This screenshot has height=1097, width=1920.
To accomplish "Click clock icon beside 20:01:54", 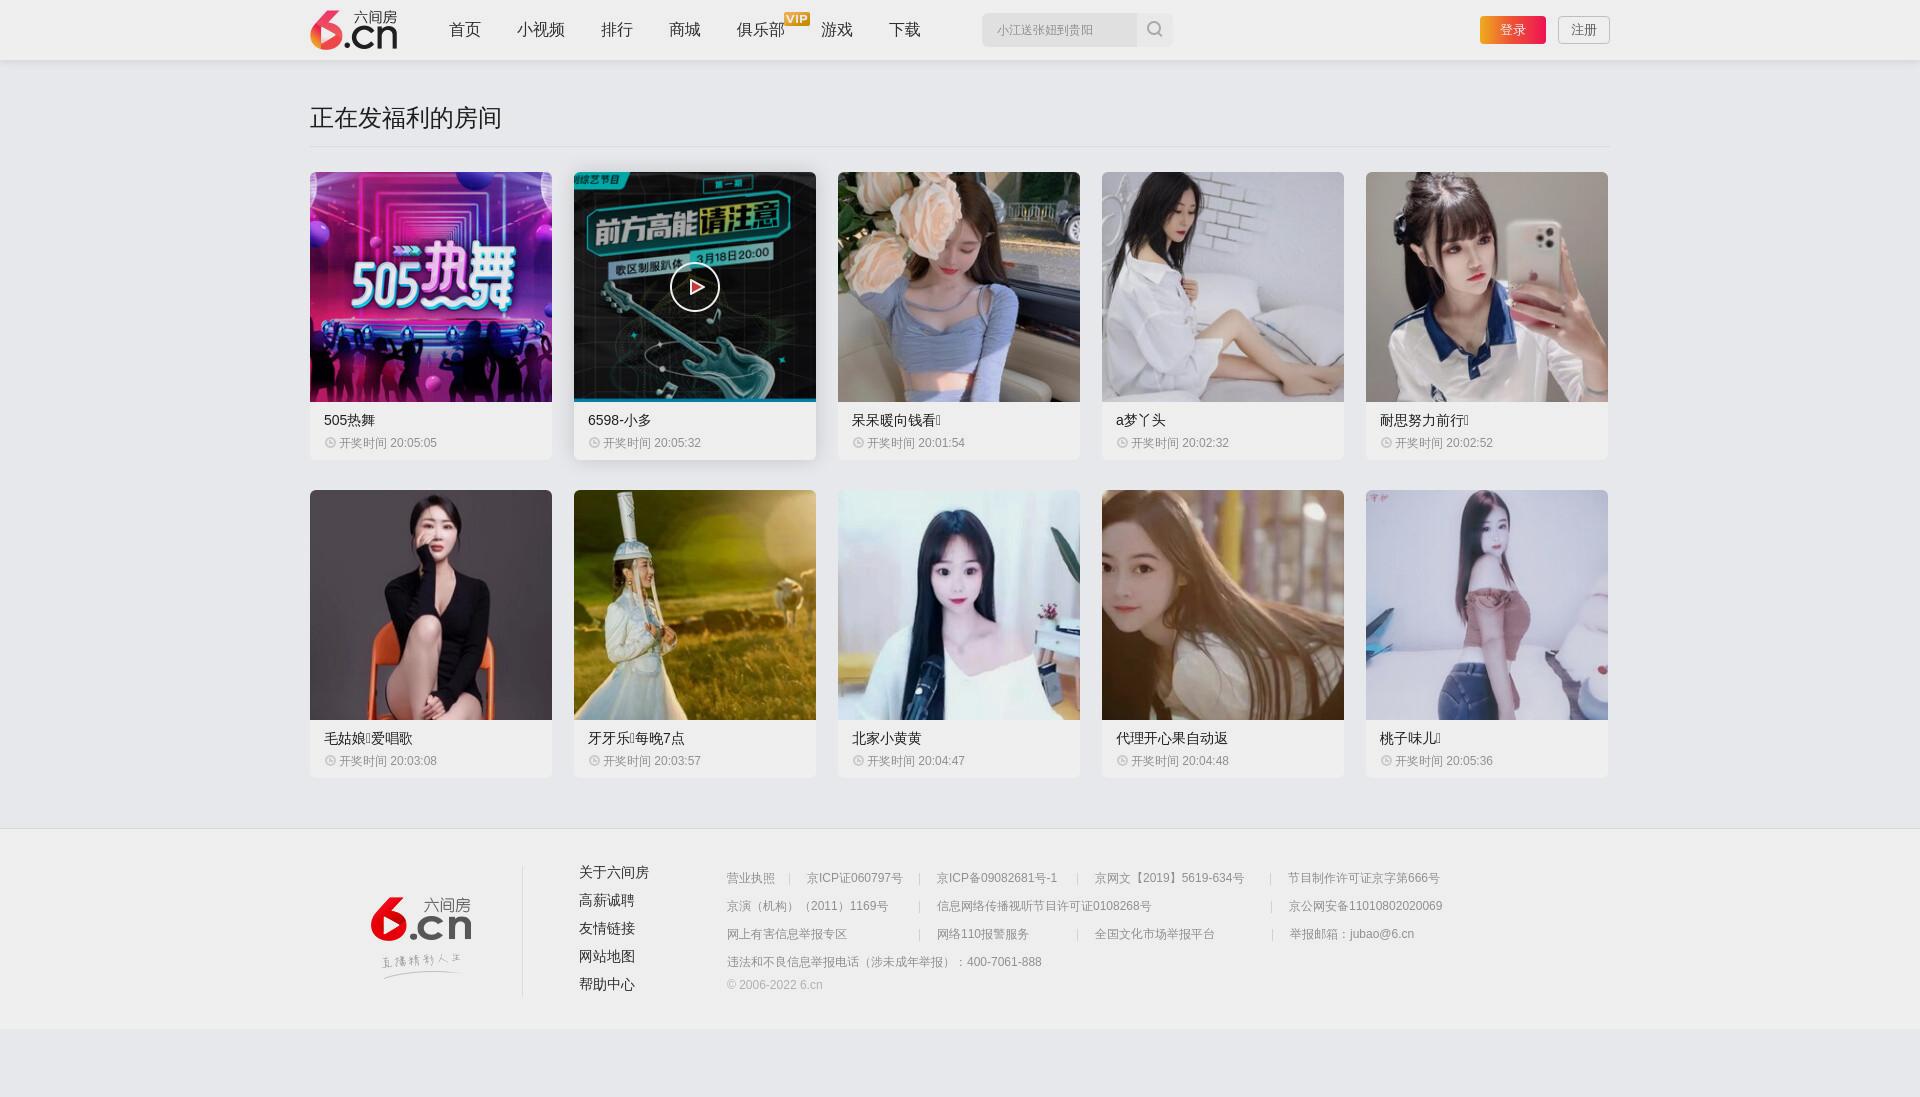I will [858, 443].
